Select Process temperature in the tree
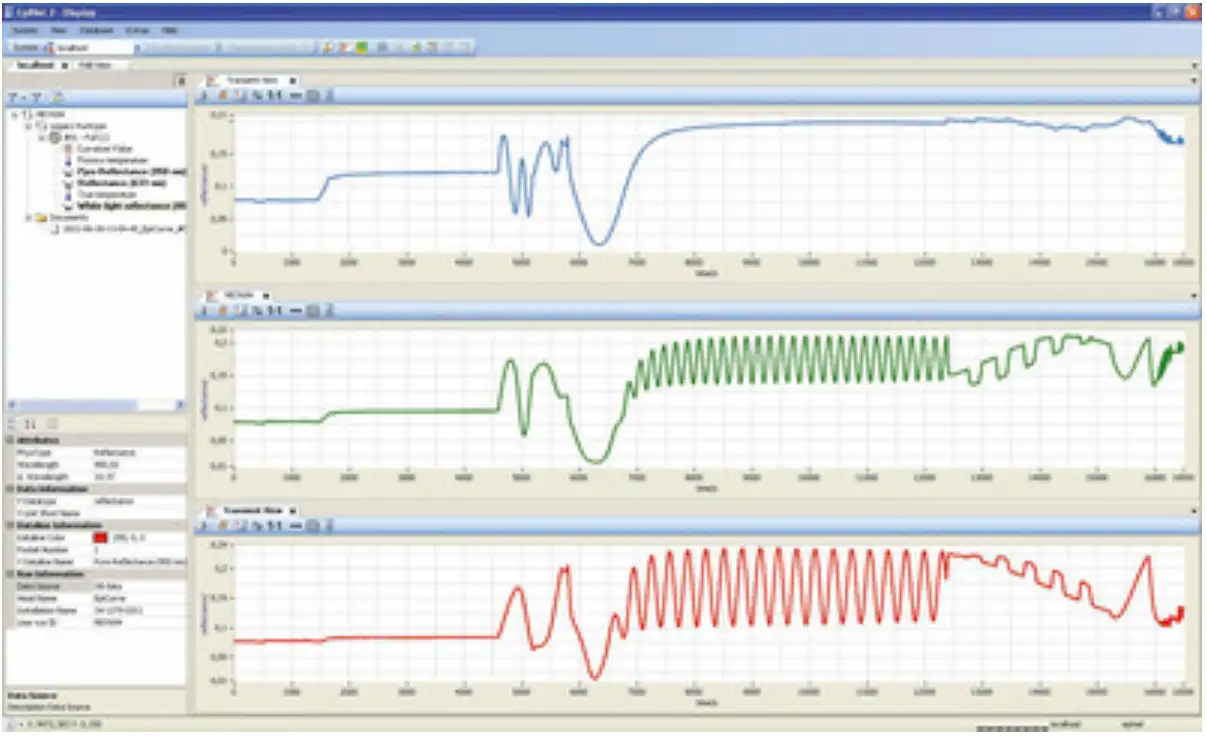This screenshot has height=737, width=1207. (x=112, y=160)
